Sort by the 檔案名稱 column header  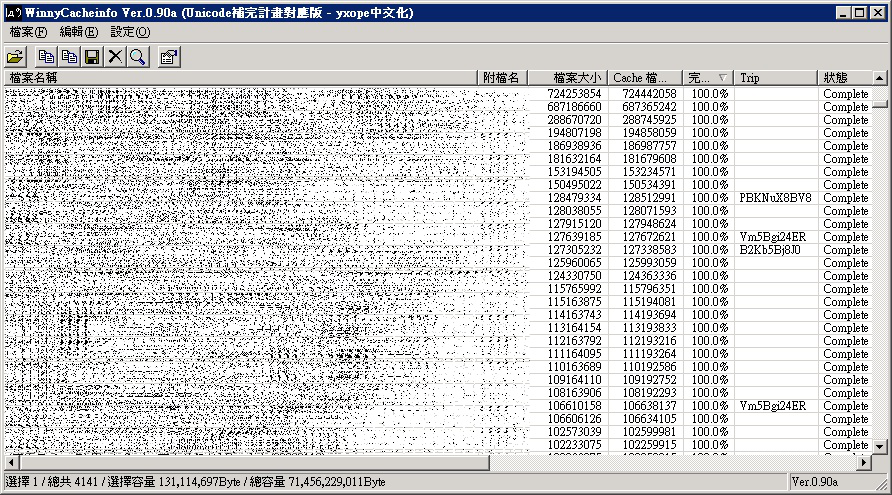tap(241, 78)
